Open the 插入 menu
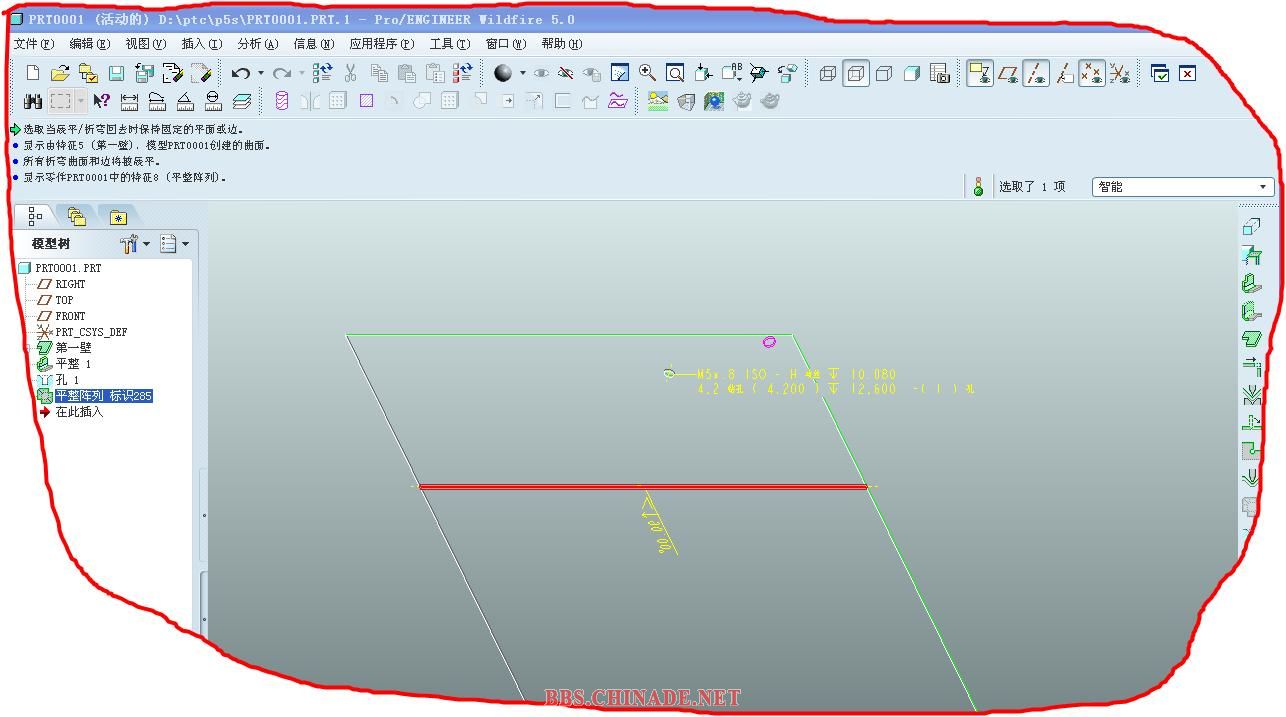 pyautogui.click(x=201, y=44)
